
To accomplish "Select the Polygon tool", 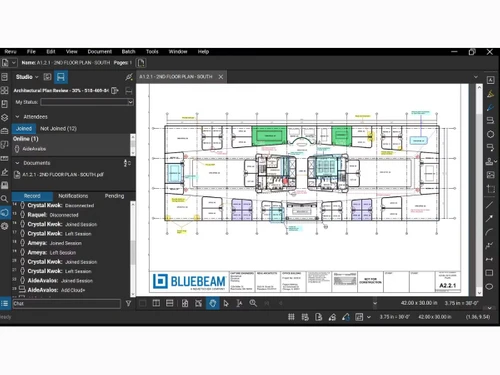I will coord(490,134).
